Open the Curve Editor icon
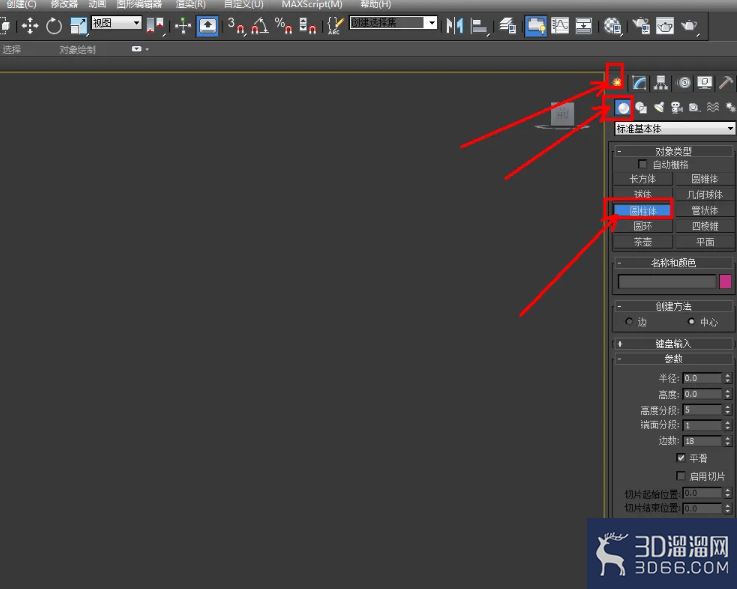737x589 pixels. [560, 25]
